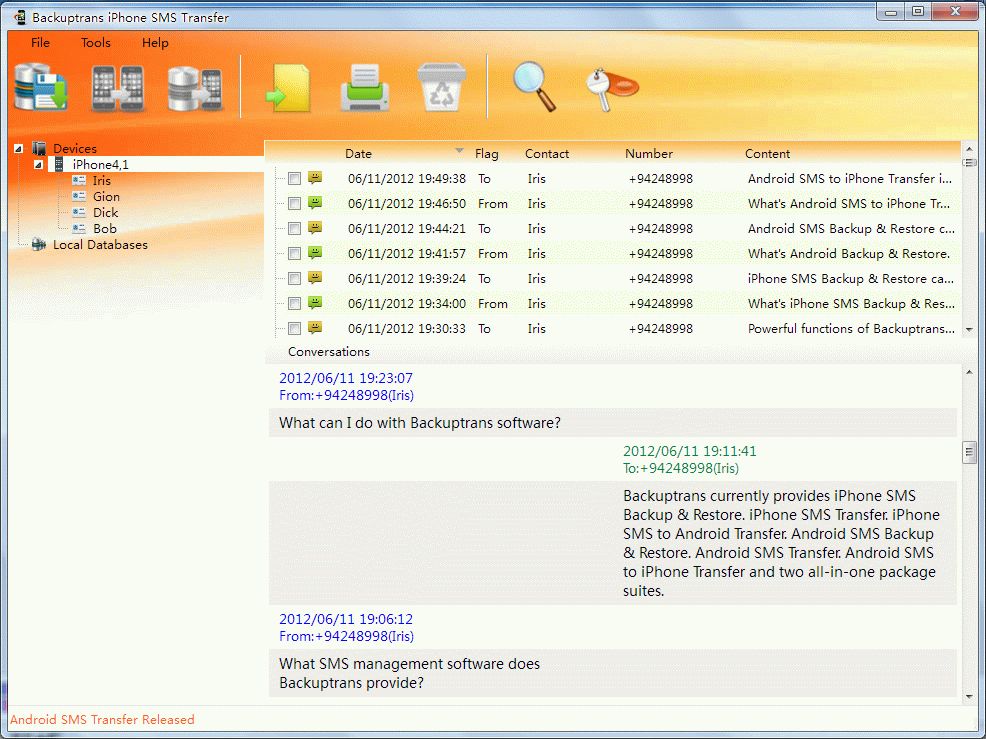
Task: Click the "What can I do with Backuptrans software?" message
Action: coord(420,423)
